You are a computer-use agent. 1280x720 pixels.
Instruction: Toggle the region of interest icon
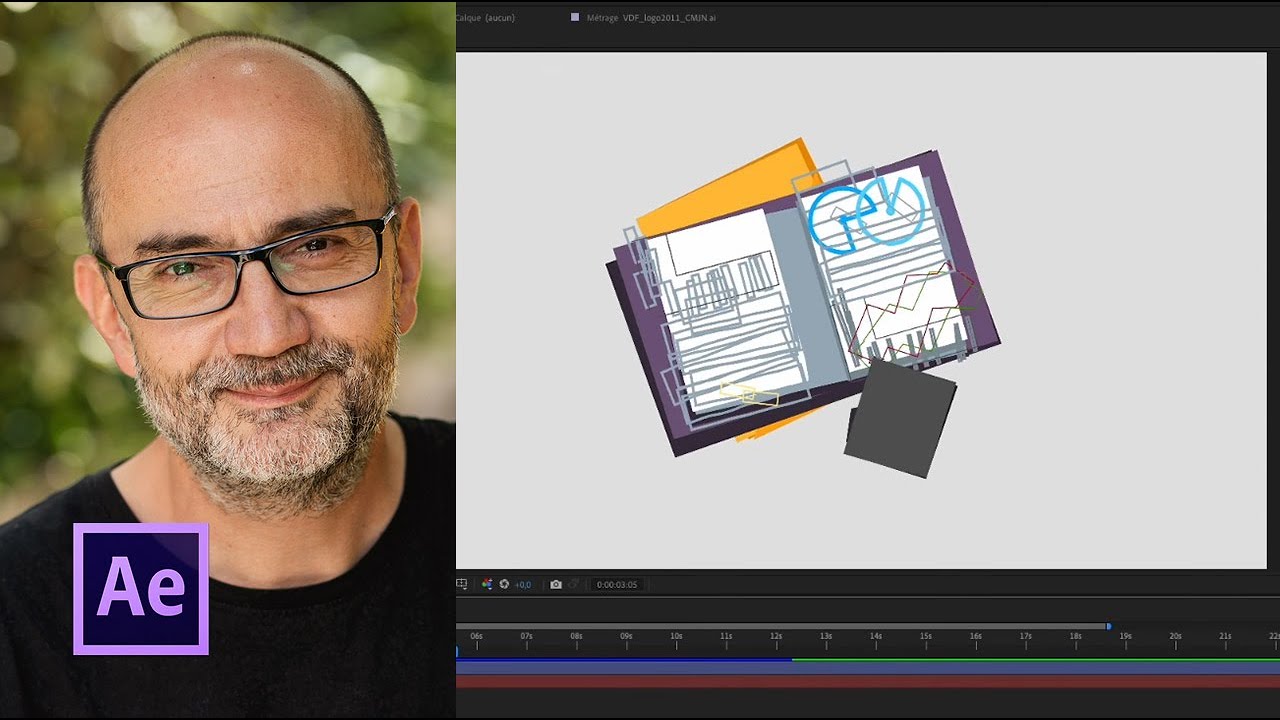click(462, 584)
